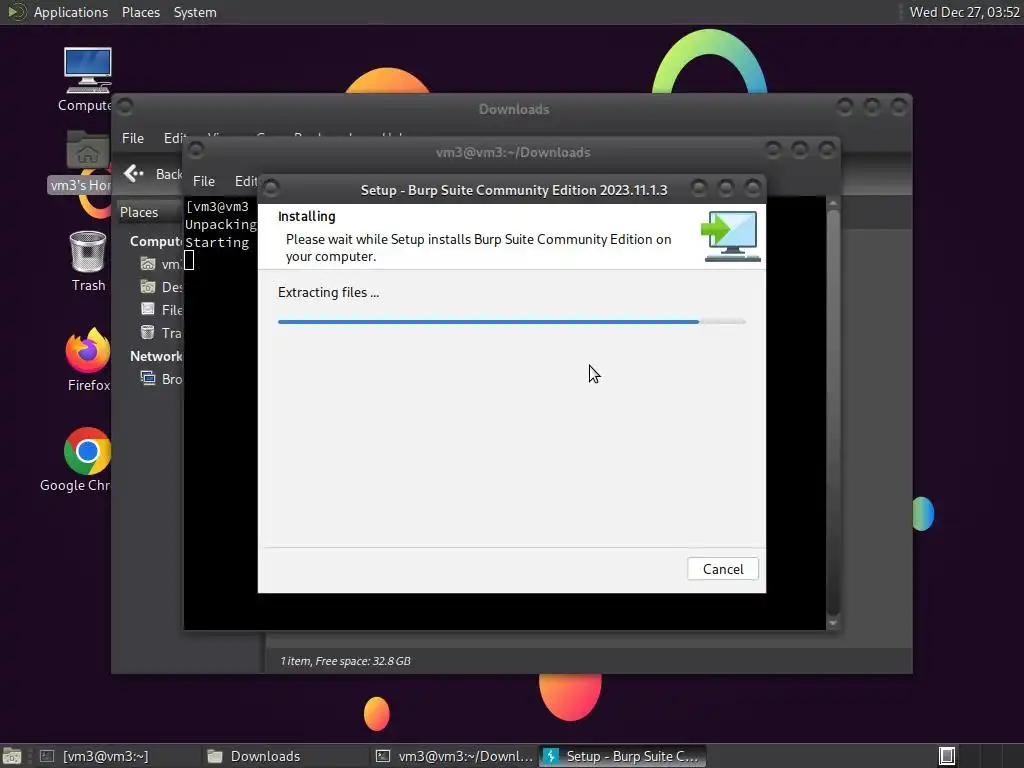Open the Edit menu in the terminal window
Viewport: 1024px width, 768px height.
(x=246, y=181)
